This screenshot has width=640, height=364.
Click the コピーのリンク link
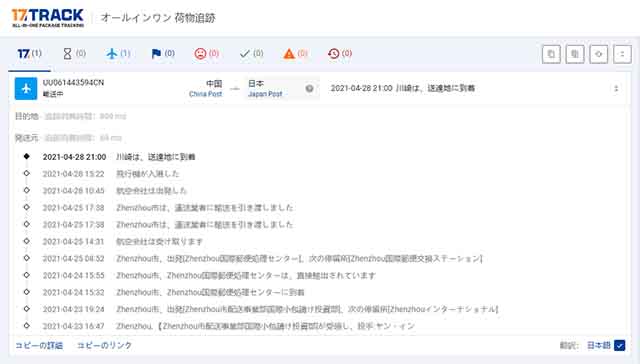104,345
